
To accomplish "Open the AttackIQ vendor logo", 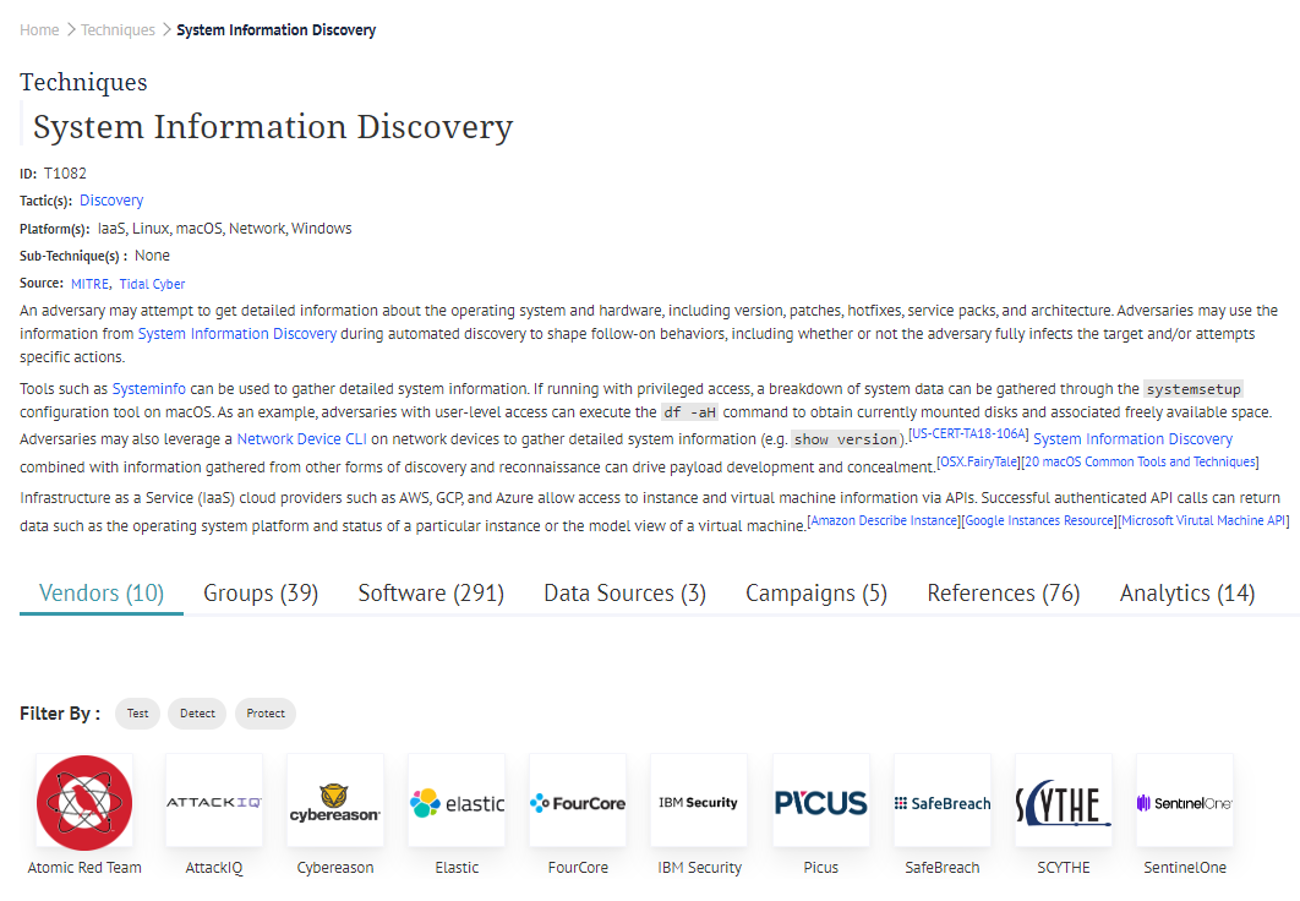I will [214, 802].
